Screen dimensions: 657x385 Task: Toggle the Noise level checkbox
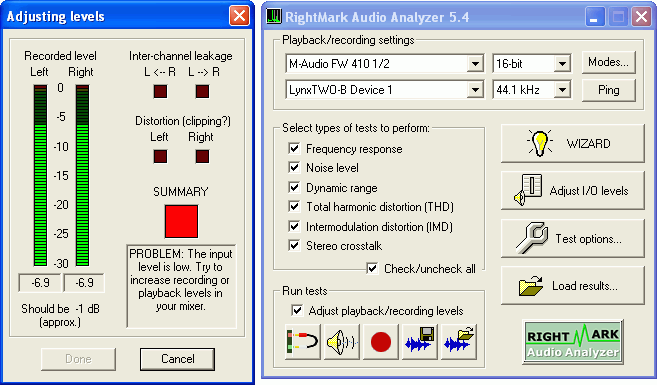[294, 168]
